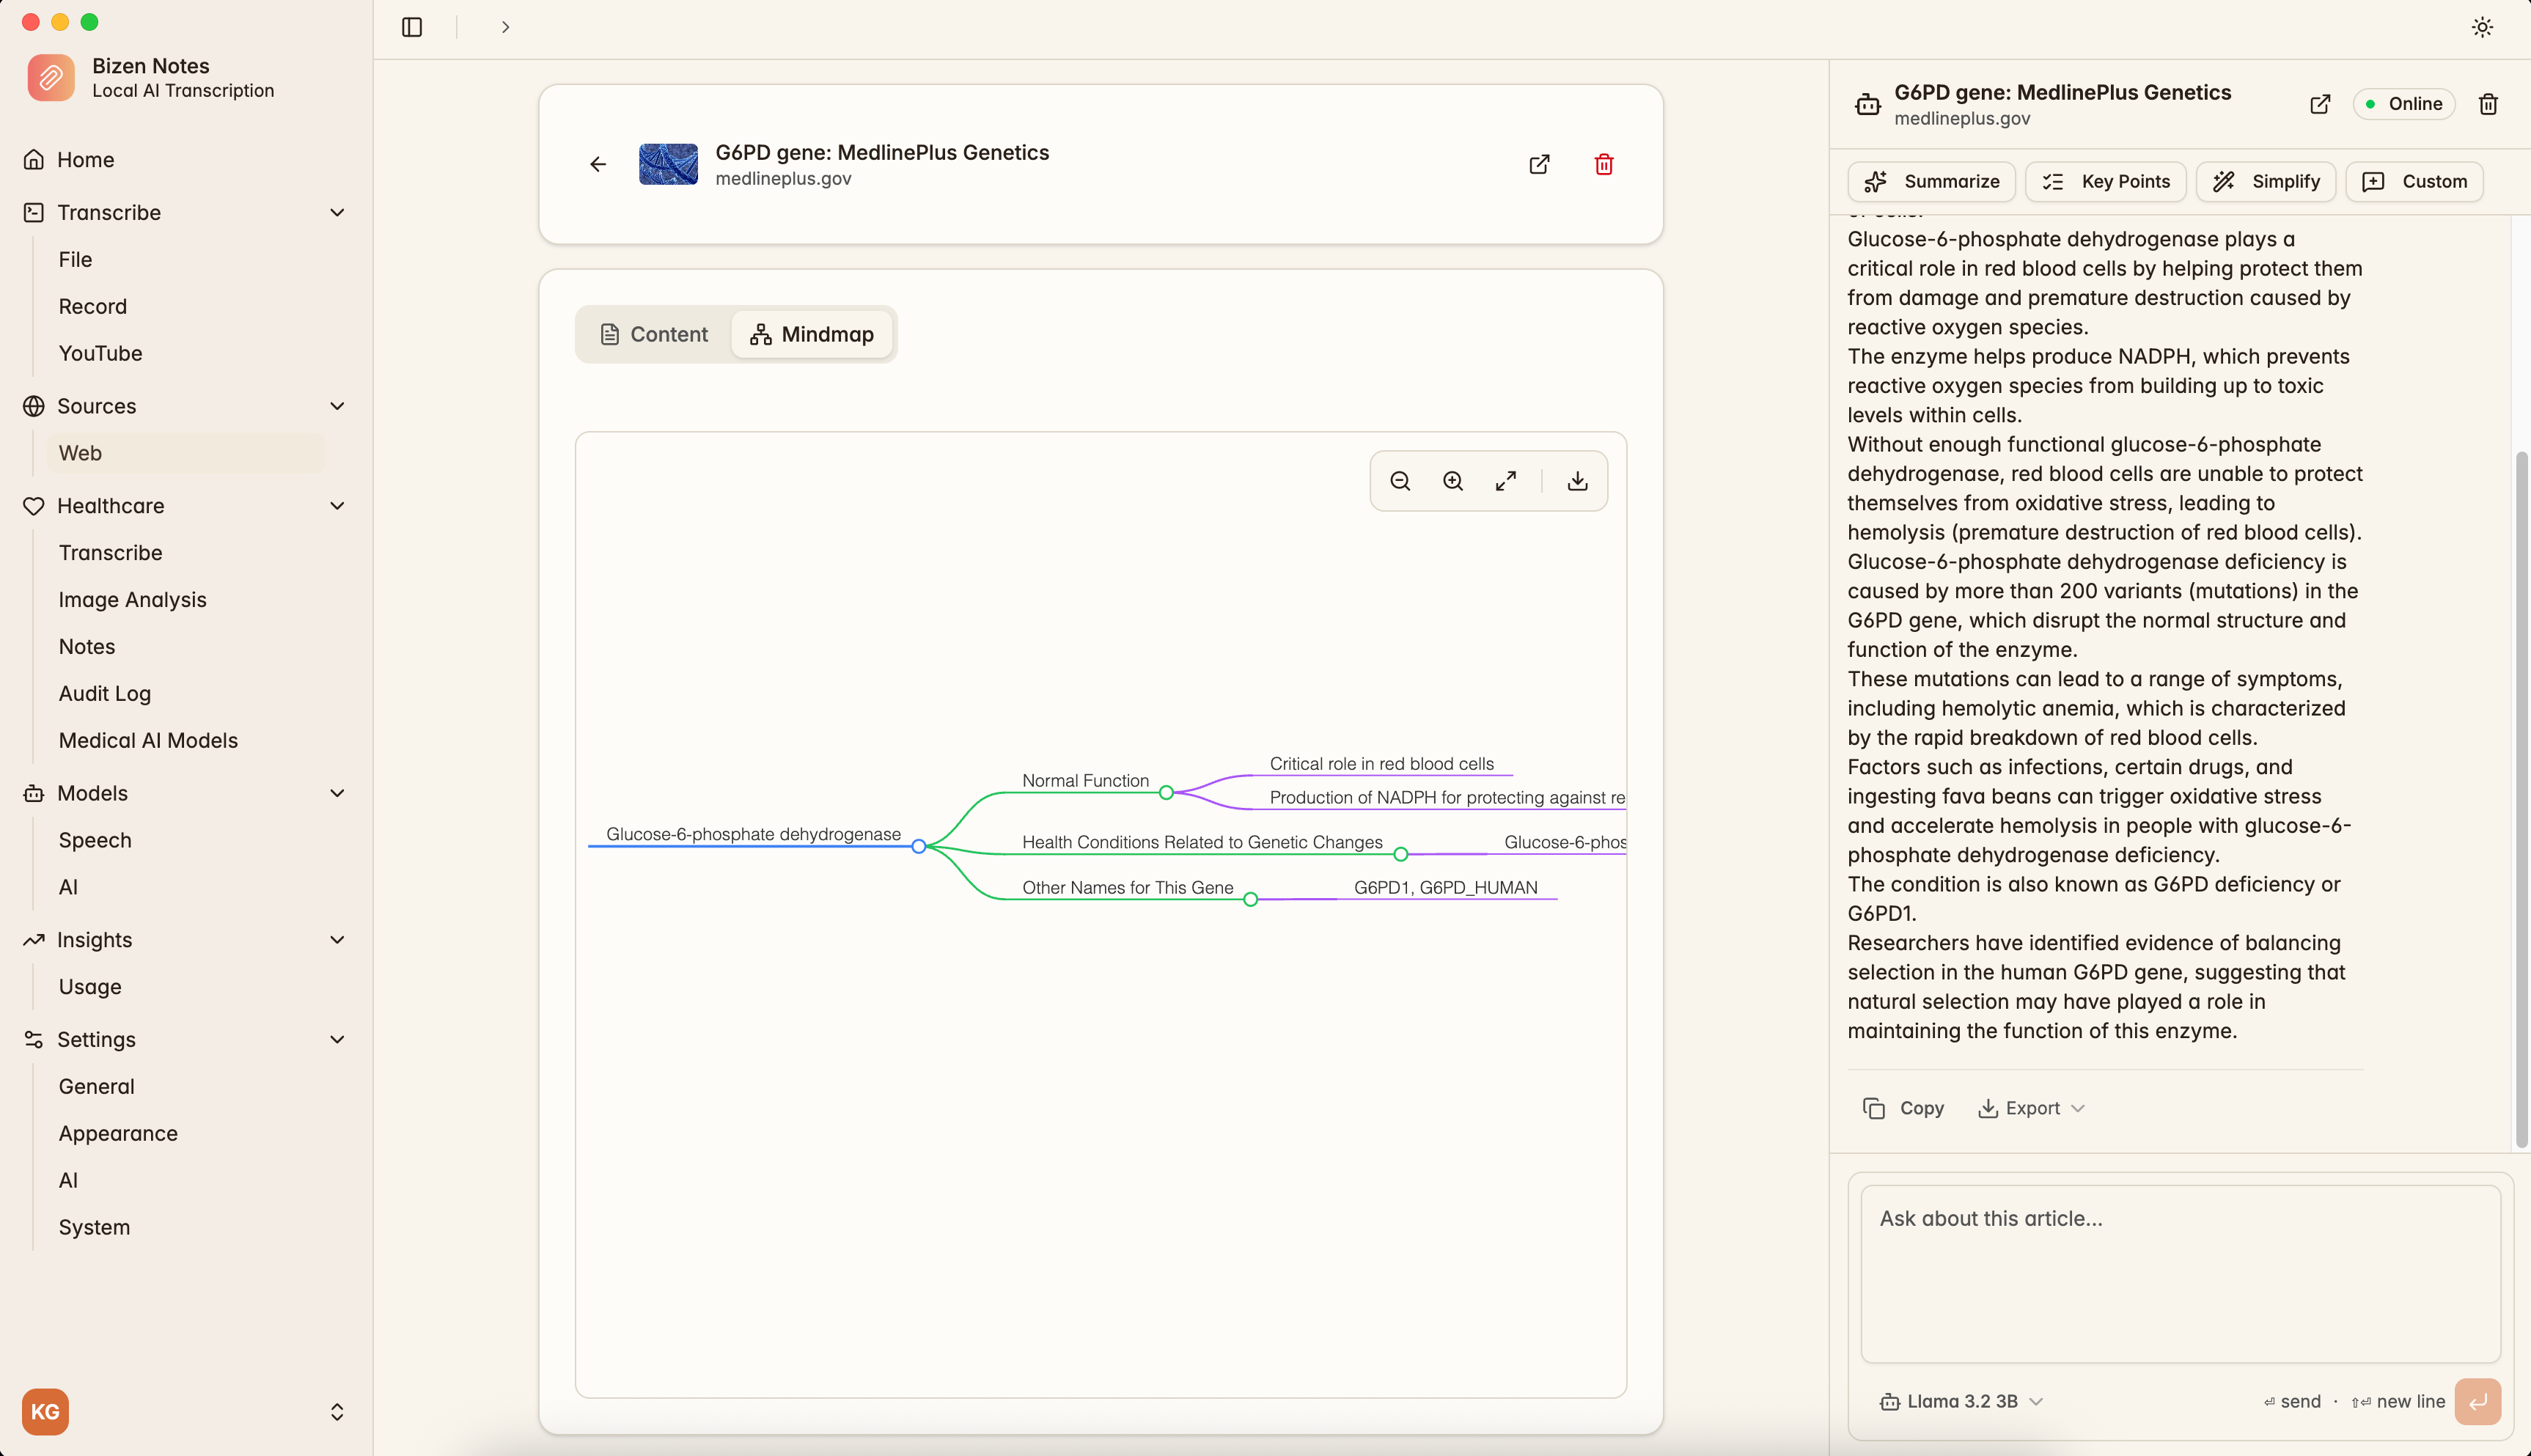Delete the G6PD article
The width and height of the screenshot is (2531, 1456).
tap(1603, 164)
